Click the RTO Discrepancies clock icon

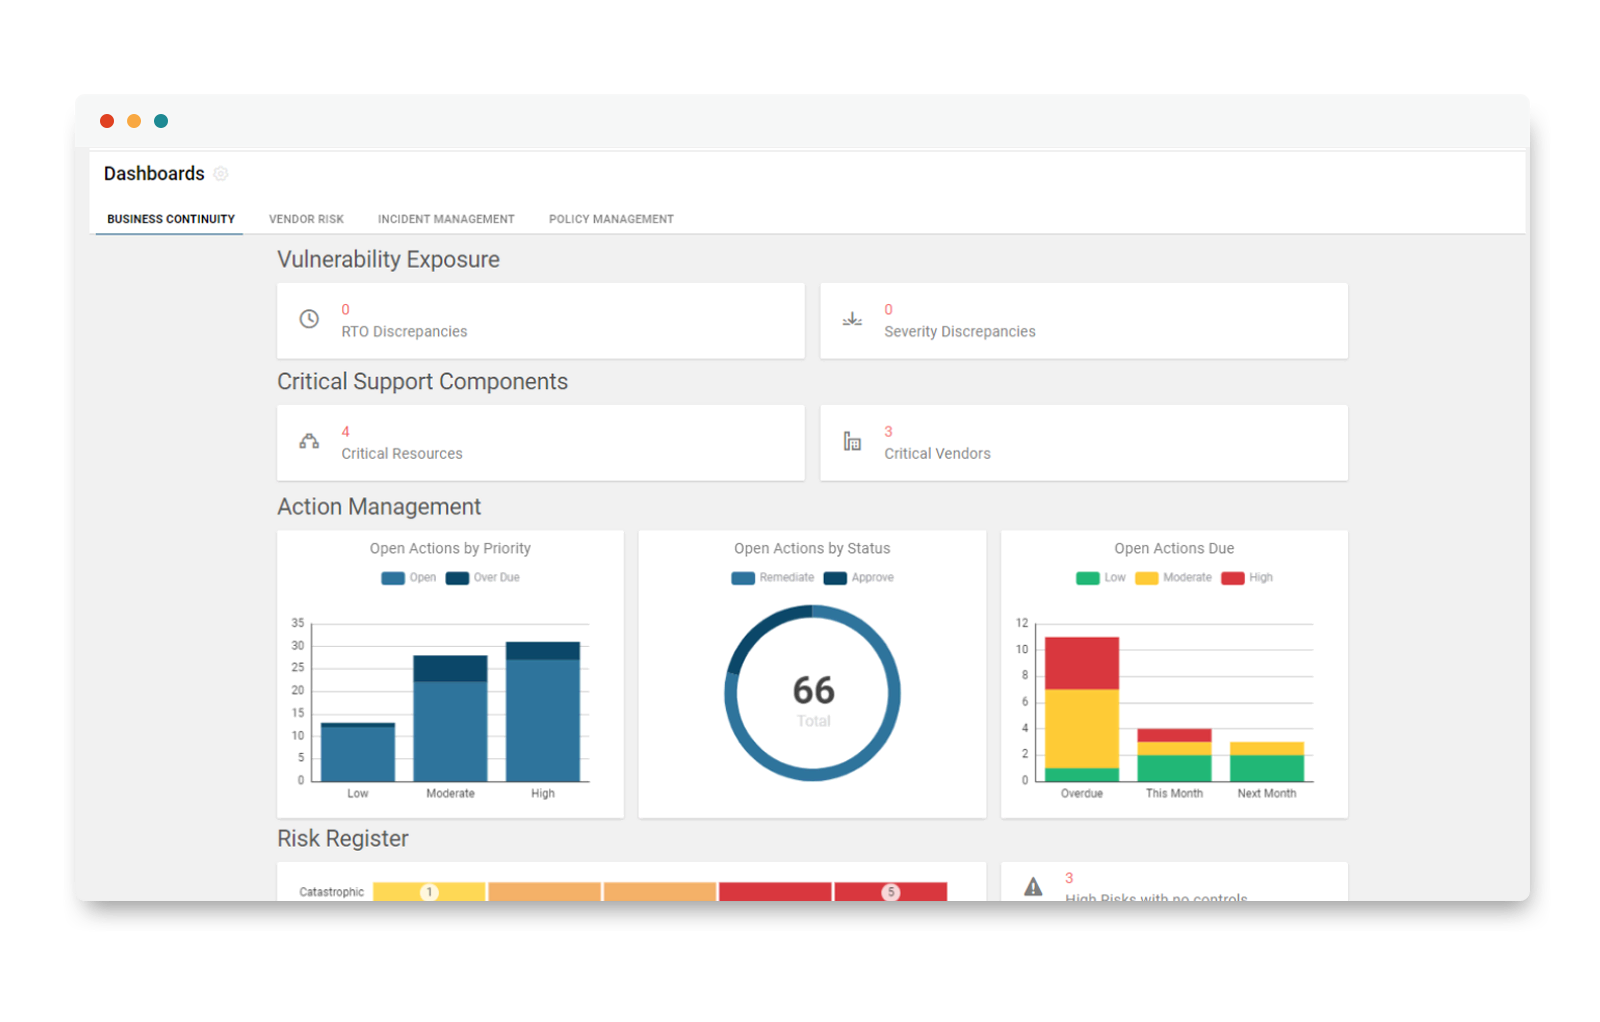(x=309, y=319)
